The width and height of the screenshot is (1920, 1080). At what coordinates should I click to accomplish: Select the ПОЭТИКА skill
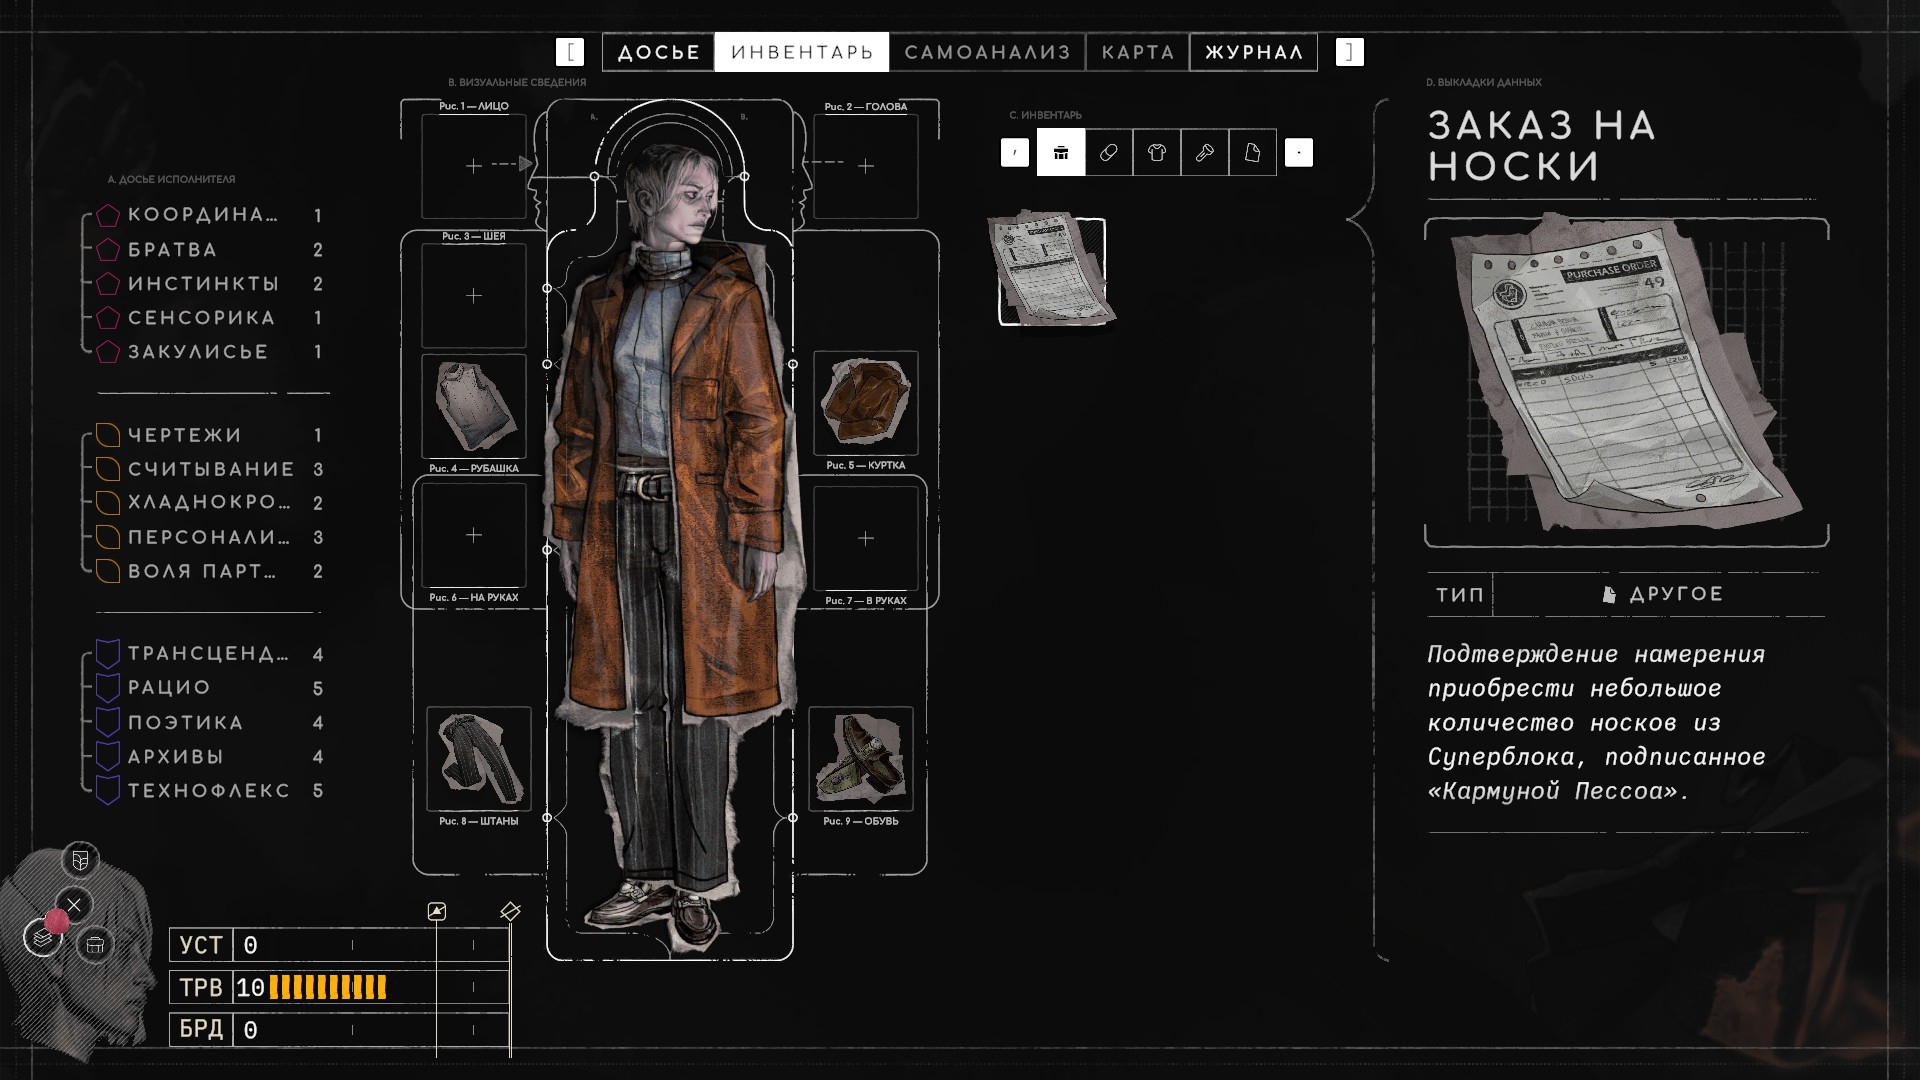click(x=210, y=722)
